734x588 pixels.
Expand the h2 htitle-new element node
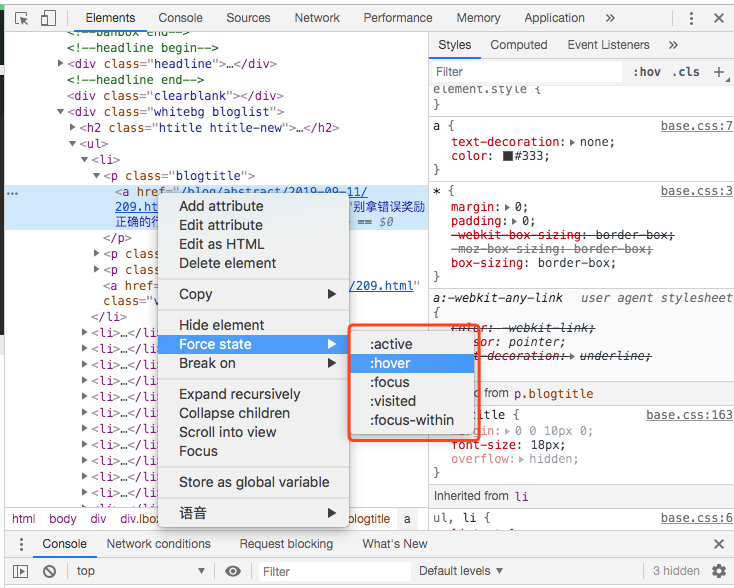73,128
